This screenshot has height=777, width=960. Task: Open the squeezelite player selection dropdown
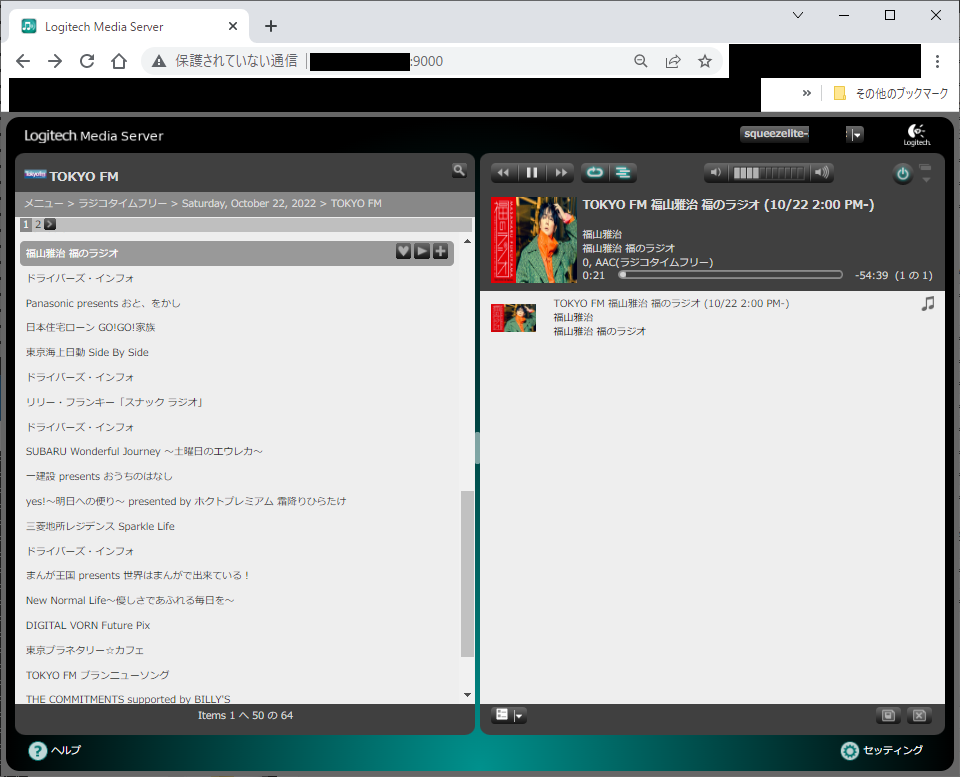[855, 134]
